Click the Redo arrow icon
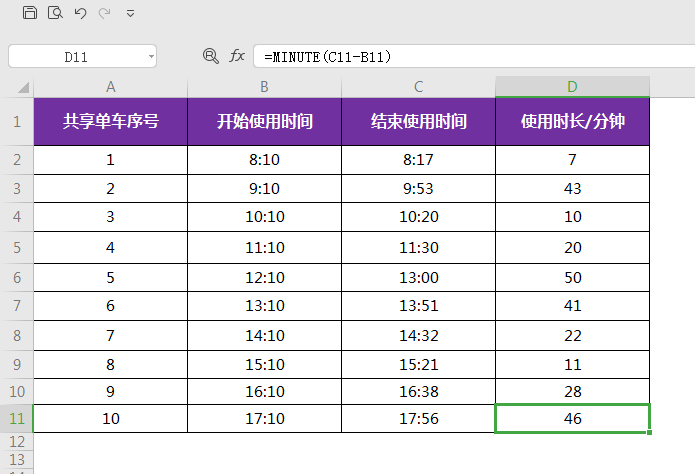This screenshot has height=474, width=695. tap(105, 13)
